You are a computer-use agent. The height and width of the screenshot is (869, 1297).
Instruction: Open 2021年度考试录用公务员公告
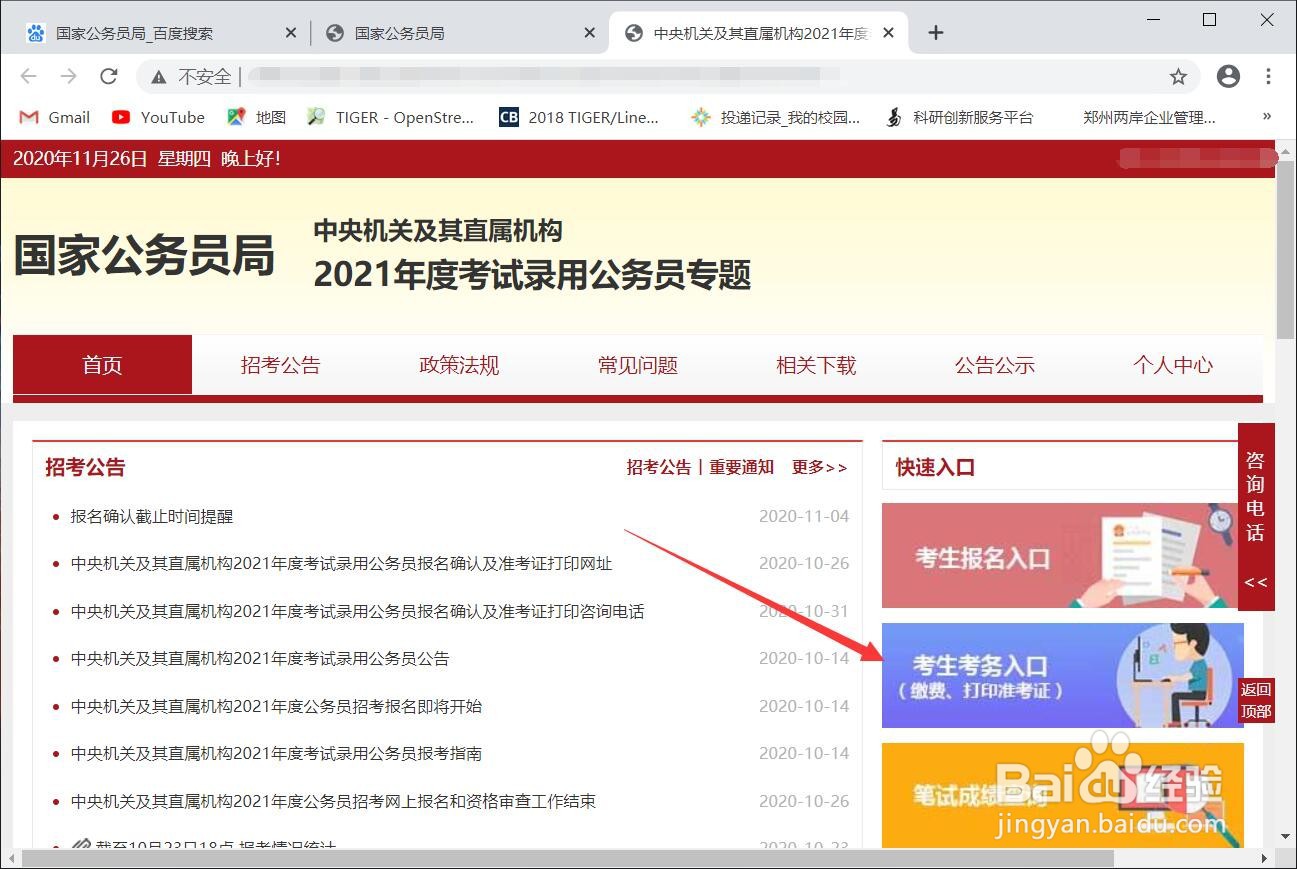(x=260, y=659)
